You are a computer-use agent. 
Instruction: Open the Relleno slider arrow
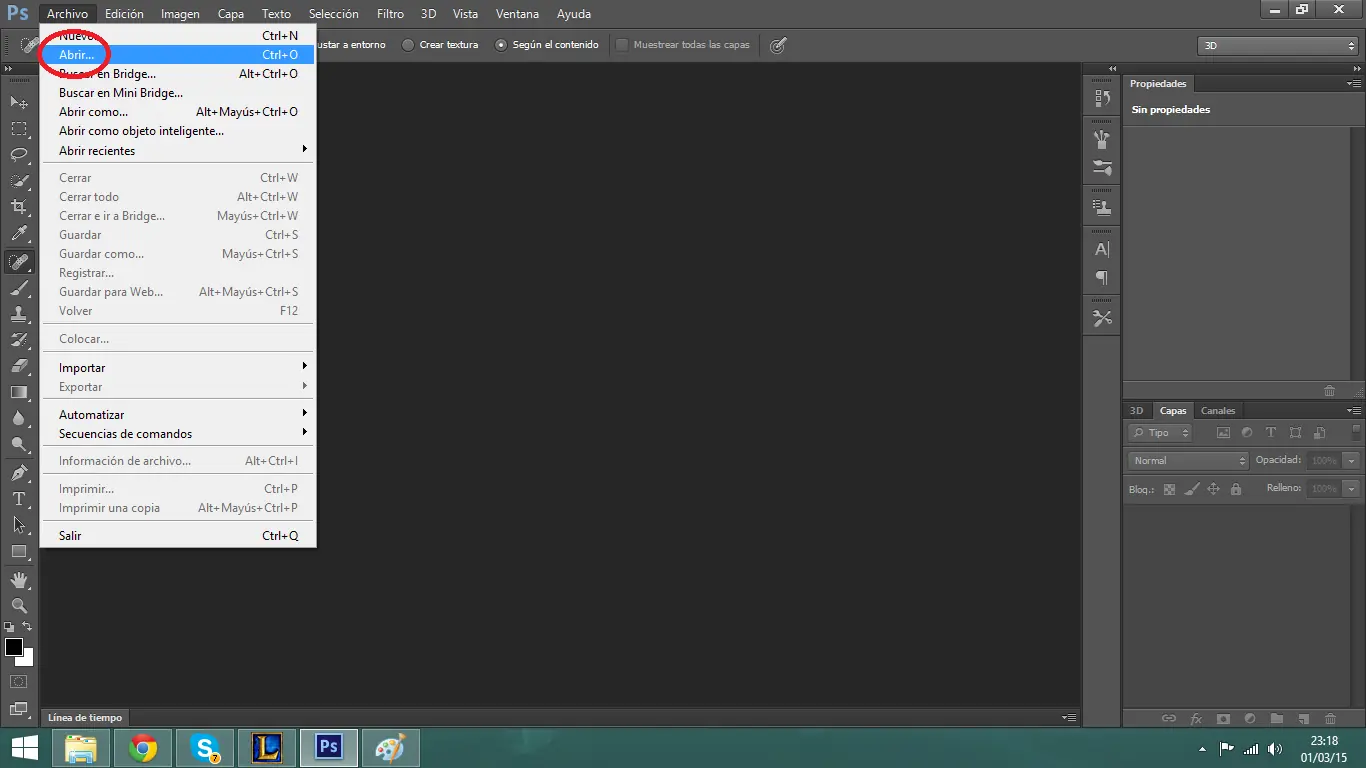coord(1352,489)
